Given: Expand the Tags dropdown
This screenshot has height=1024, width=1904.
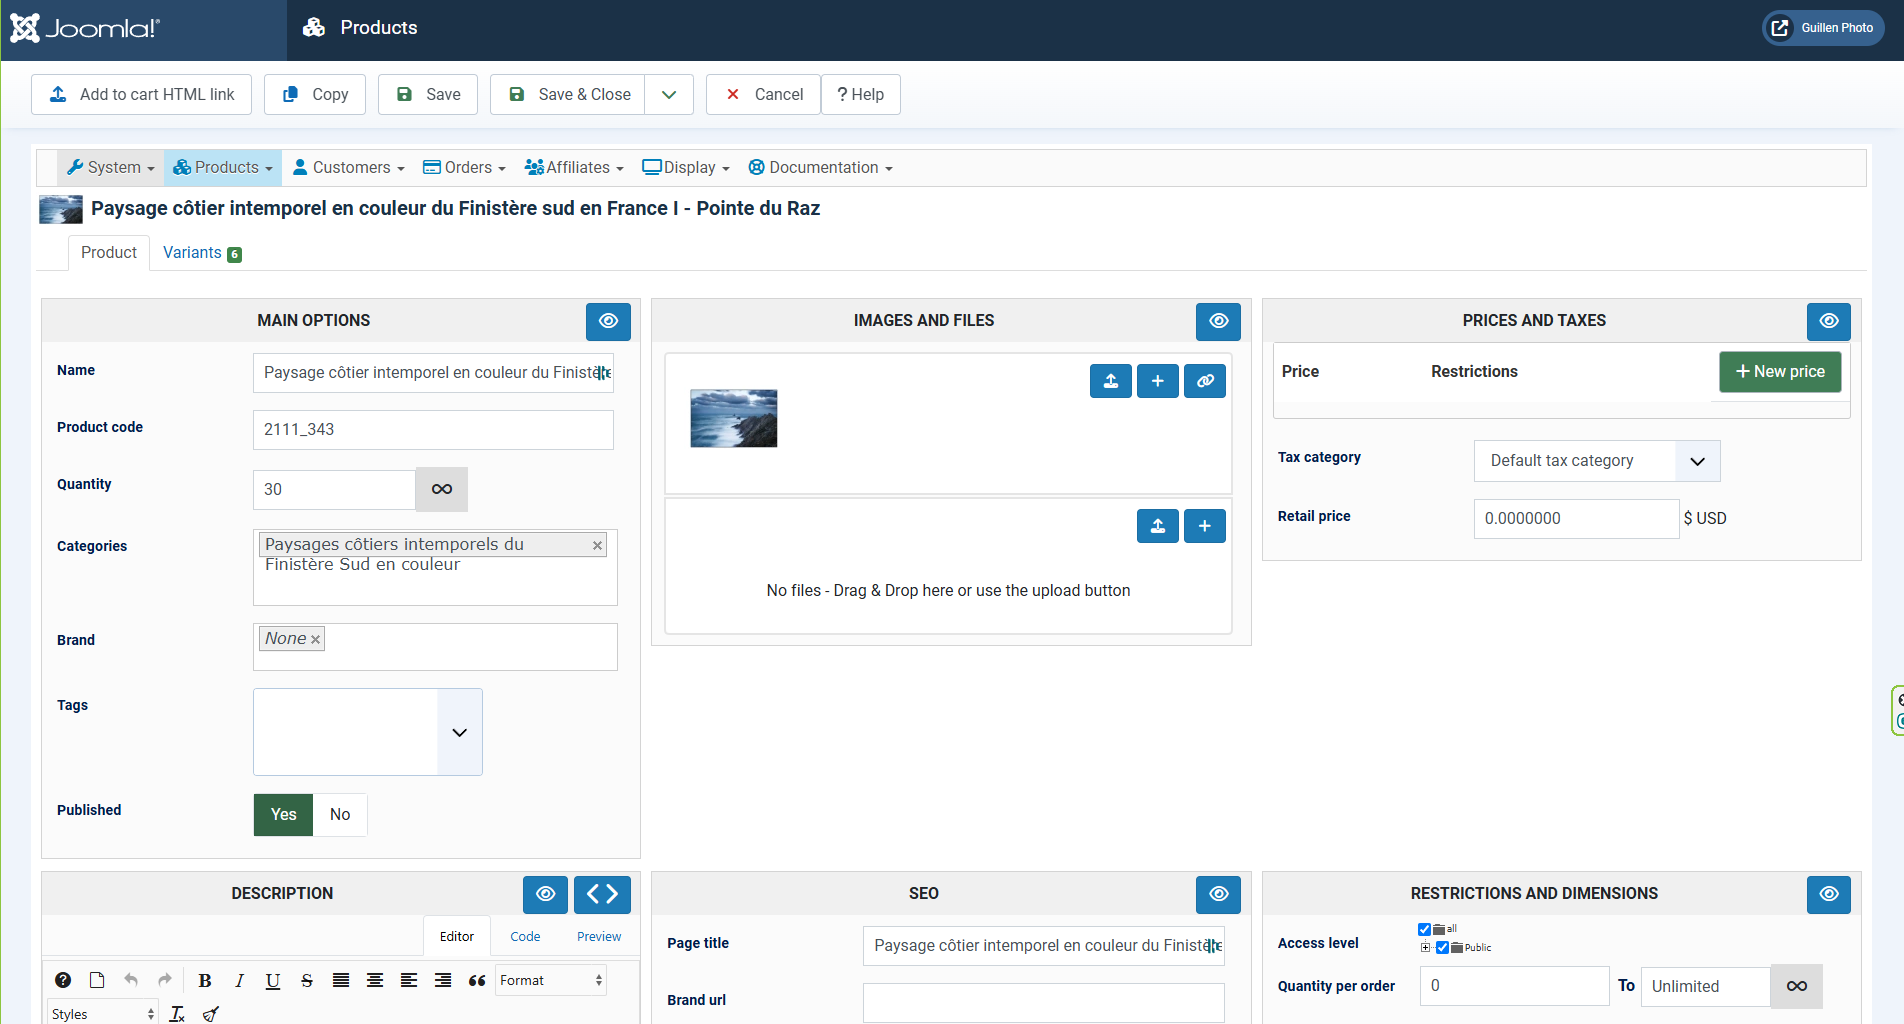Looking at the screenshot, I should 459,732.
